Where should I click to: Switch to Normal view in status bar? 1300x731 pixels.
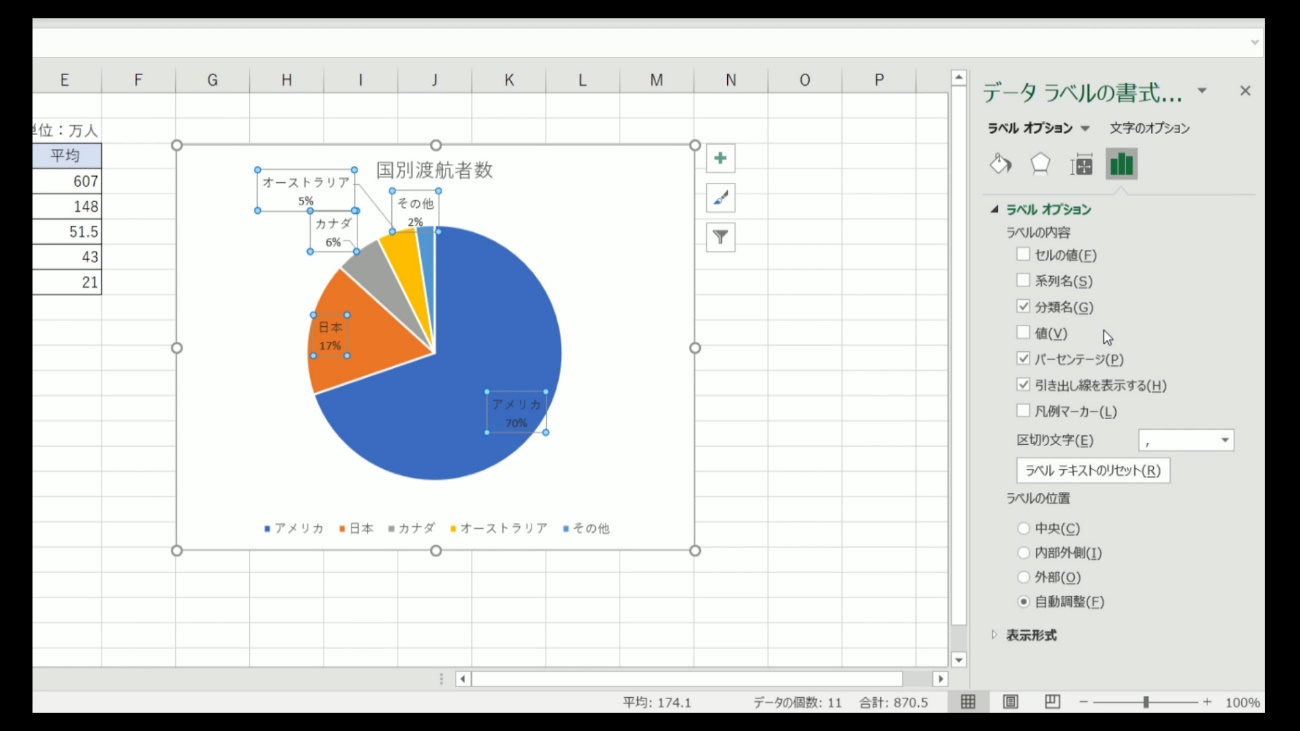pyautogui.click(x=968, y=702)
